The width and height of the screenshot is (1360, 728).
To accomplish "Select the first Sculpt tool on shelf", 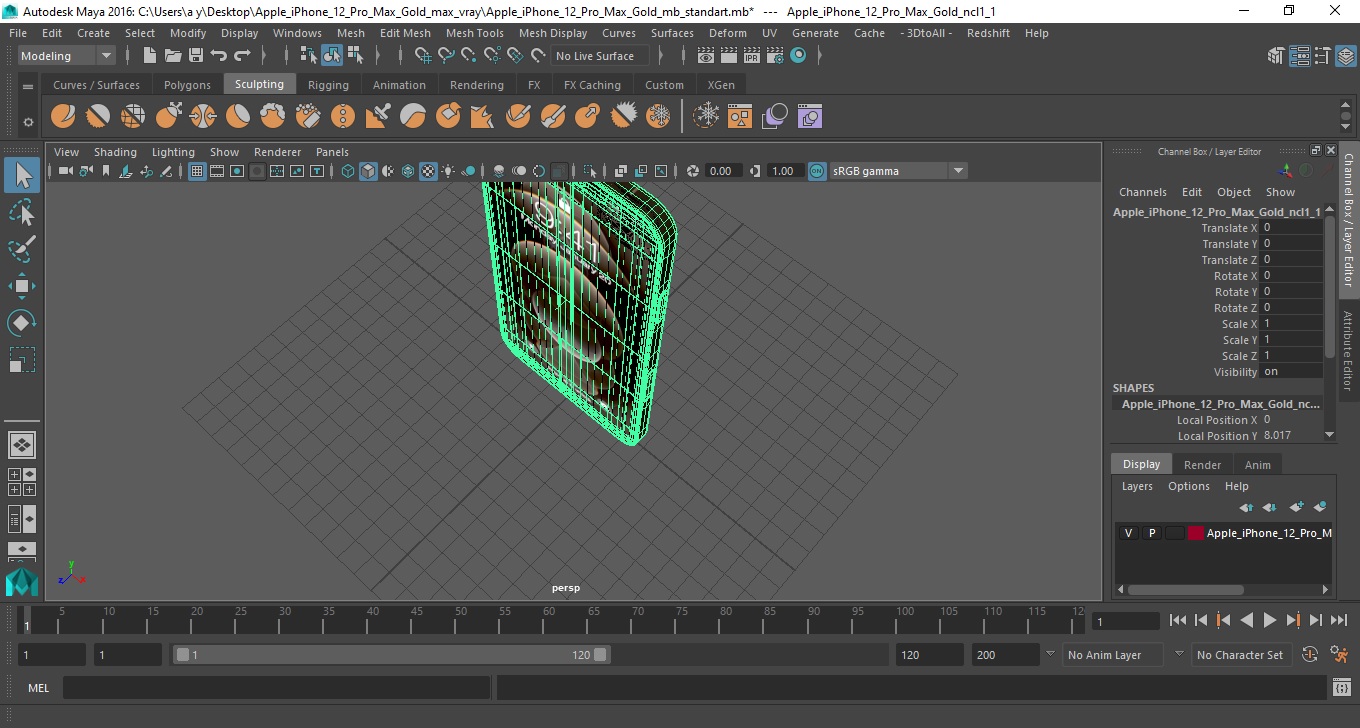I will tap(63, 117).
